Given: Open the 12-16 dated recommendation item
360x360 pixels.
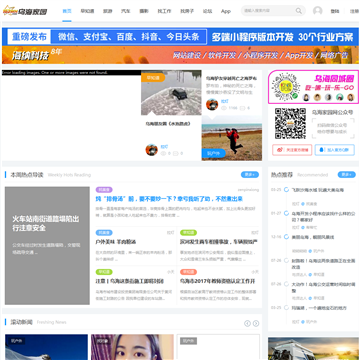Looking at the screenshot, I should tap(313, 237).
